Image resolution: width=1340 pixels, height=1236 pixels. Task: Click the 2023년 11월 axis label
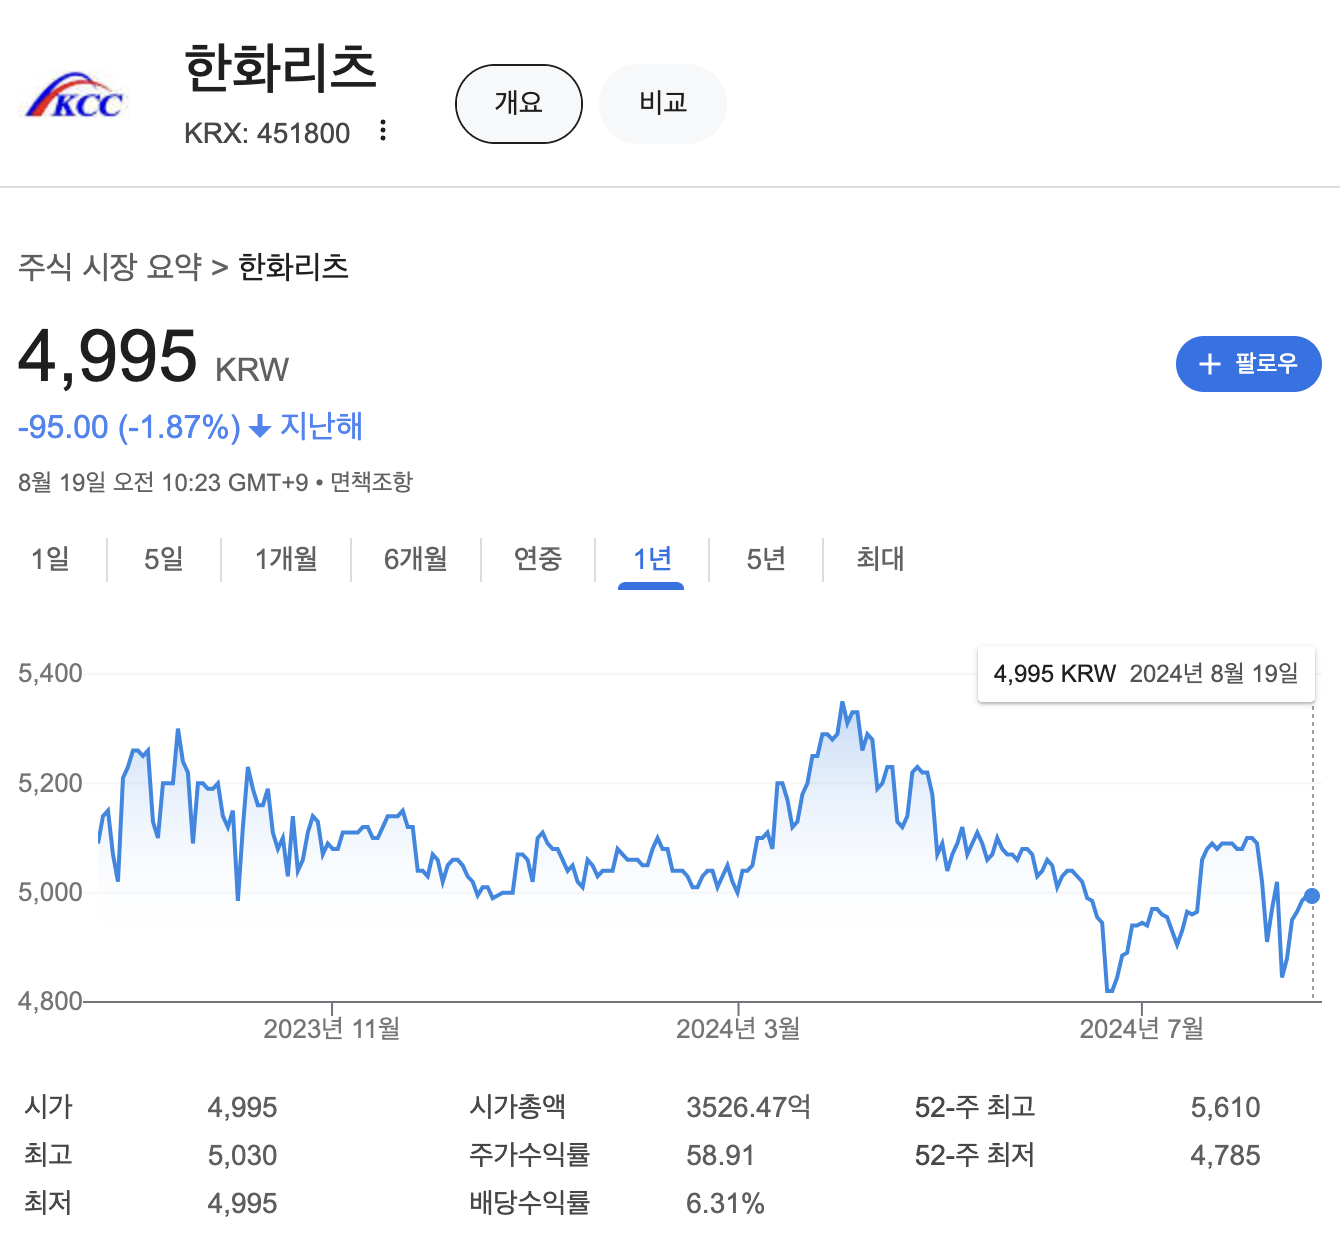(332, 1029)
